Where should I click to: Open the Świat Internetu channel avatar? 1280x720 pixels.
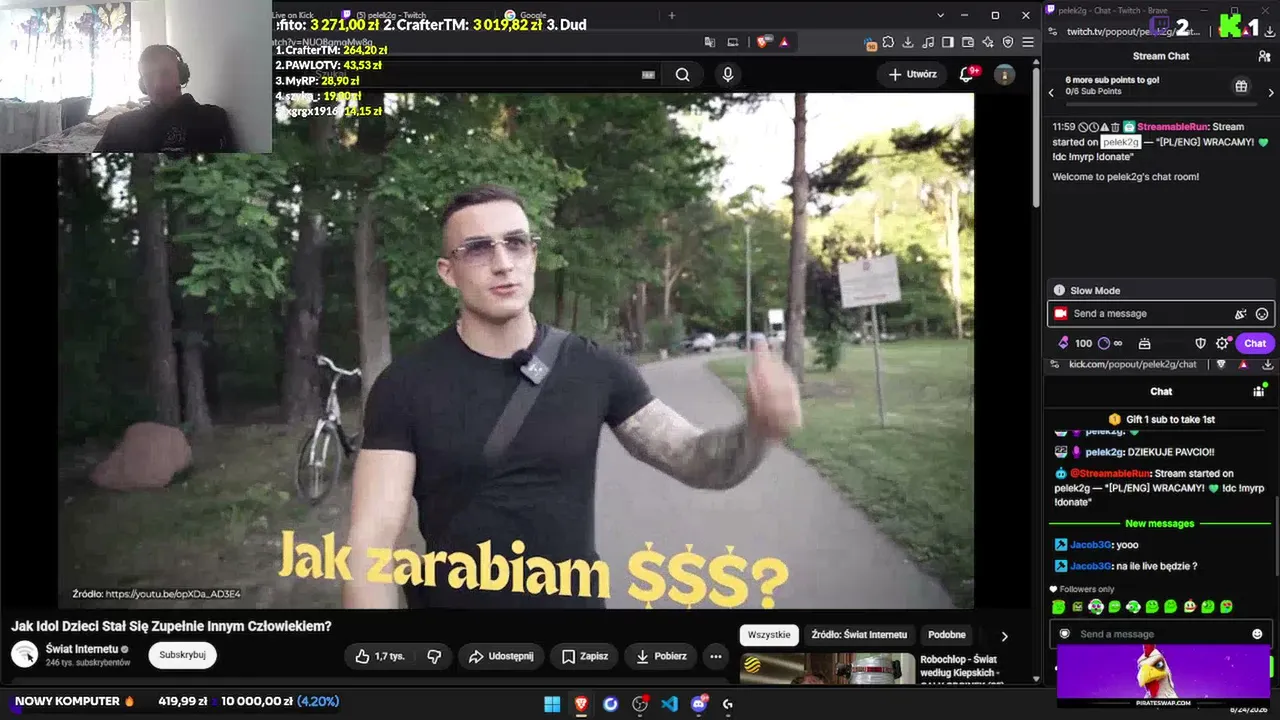24,654
